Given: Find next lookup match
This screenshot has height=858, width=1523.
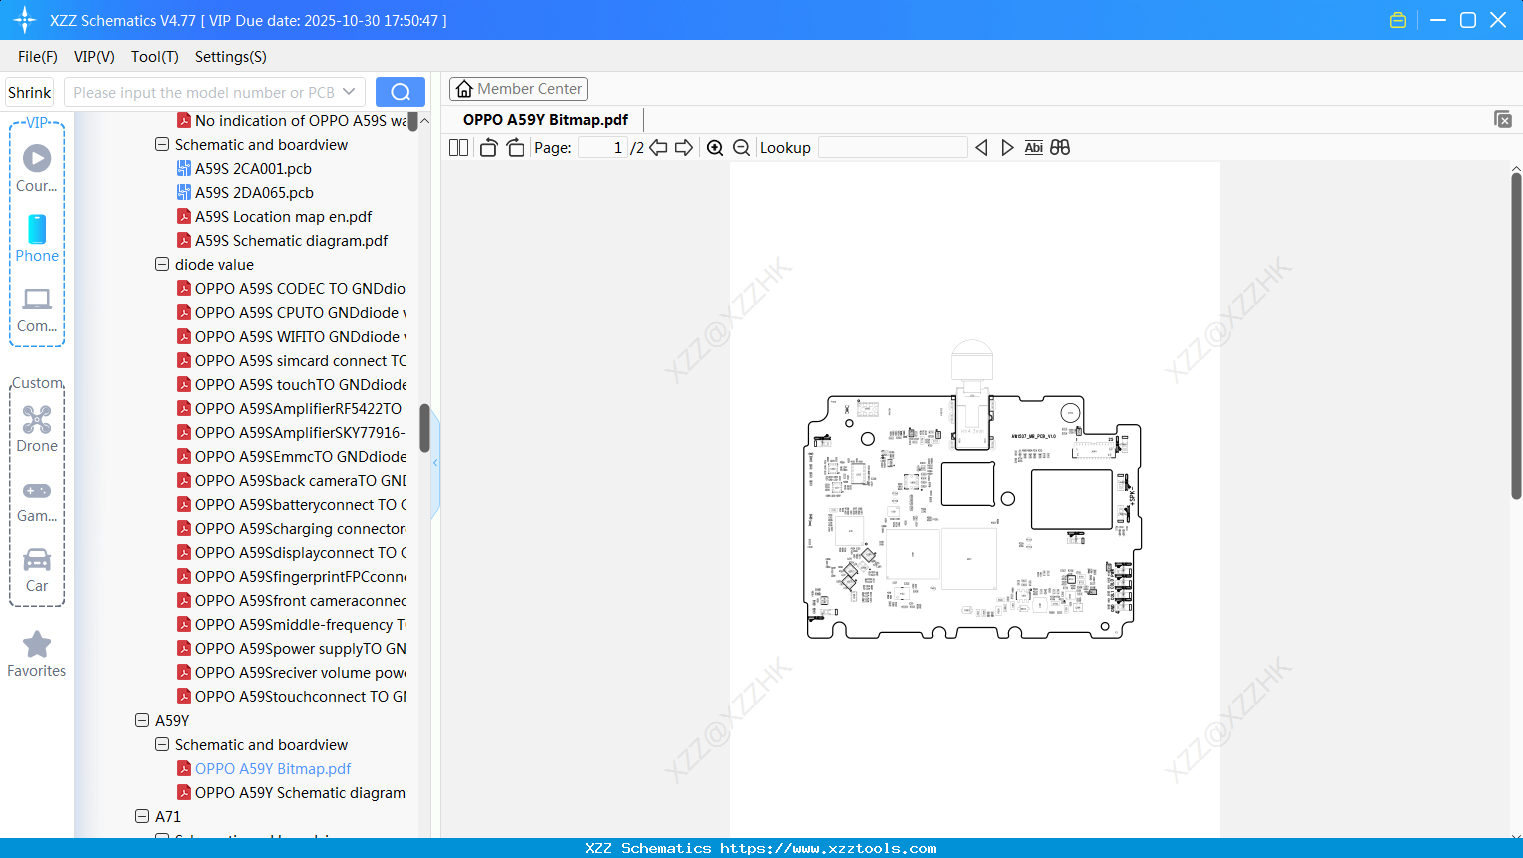Looking at the screenshot, I should click(x=1007, y=148).
